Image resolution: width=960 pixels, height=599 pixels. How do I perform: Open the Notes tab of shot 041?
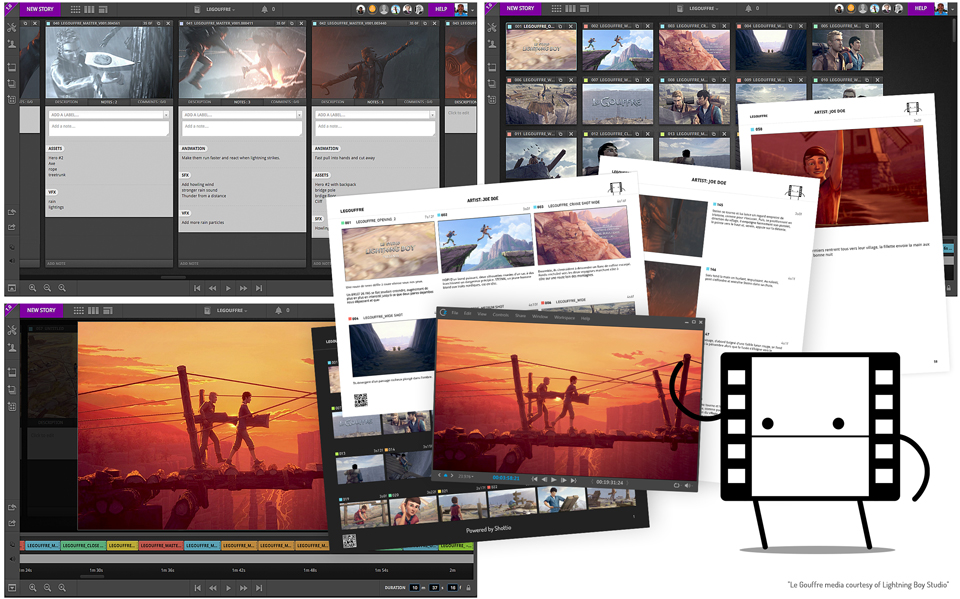pyautogui.click(x=242, y=102)
